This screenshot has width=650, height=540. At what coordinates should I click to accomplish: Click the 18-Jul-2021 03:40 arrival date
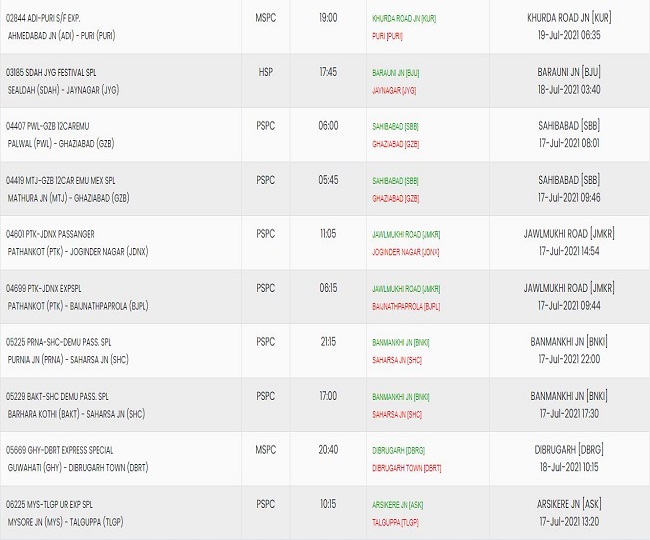click(x=568, y=90)
